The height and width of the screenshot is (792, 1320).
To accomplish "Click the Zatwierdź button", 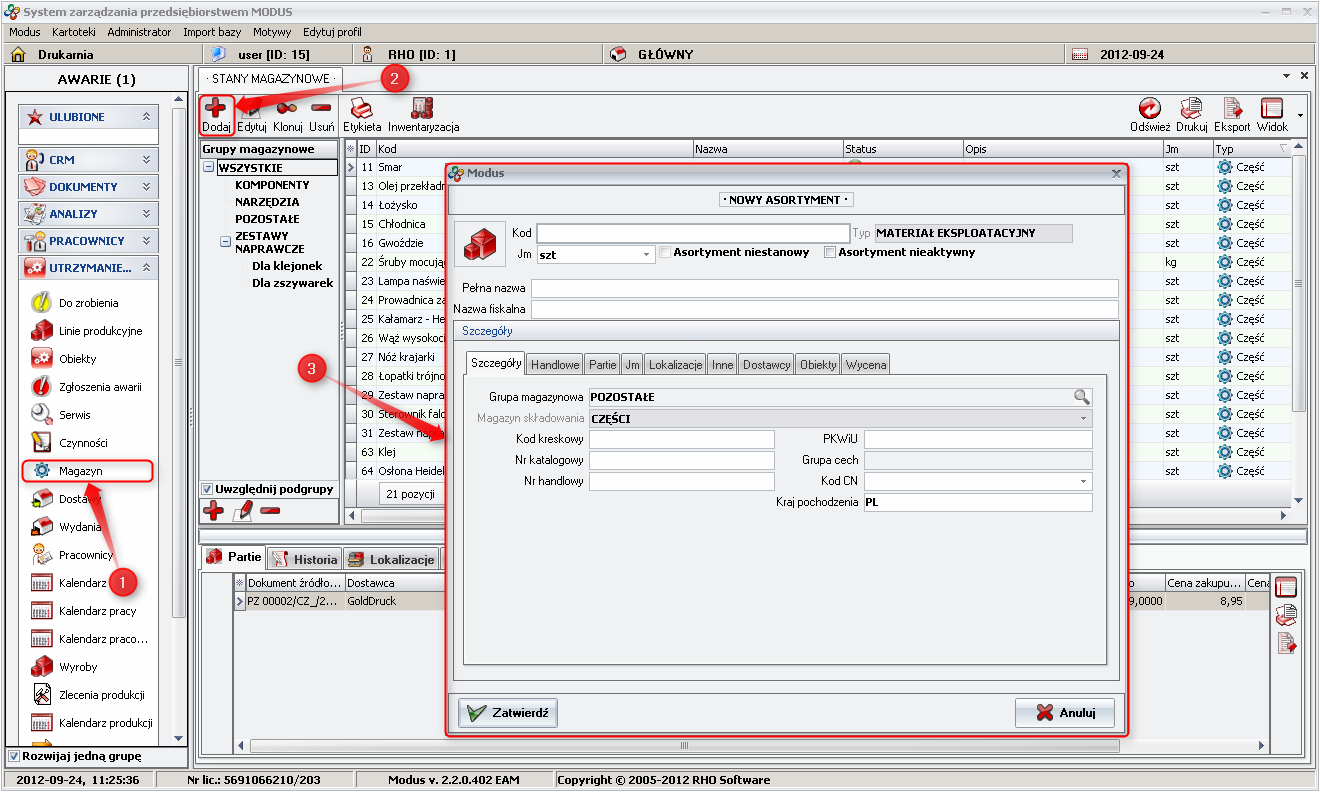I will pyautogui.click(x=508, y=713).
